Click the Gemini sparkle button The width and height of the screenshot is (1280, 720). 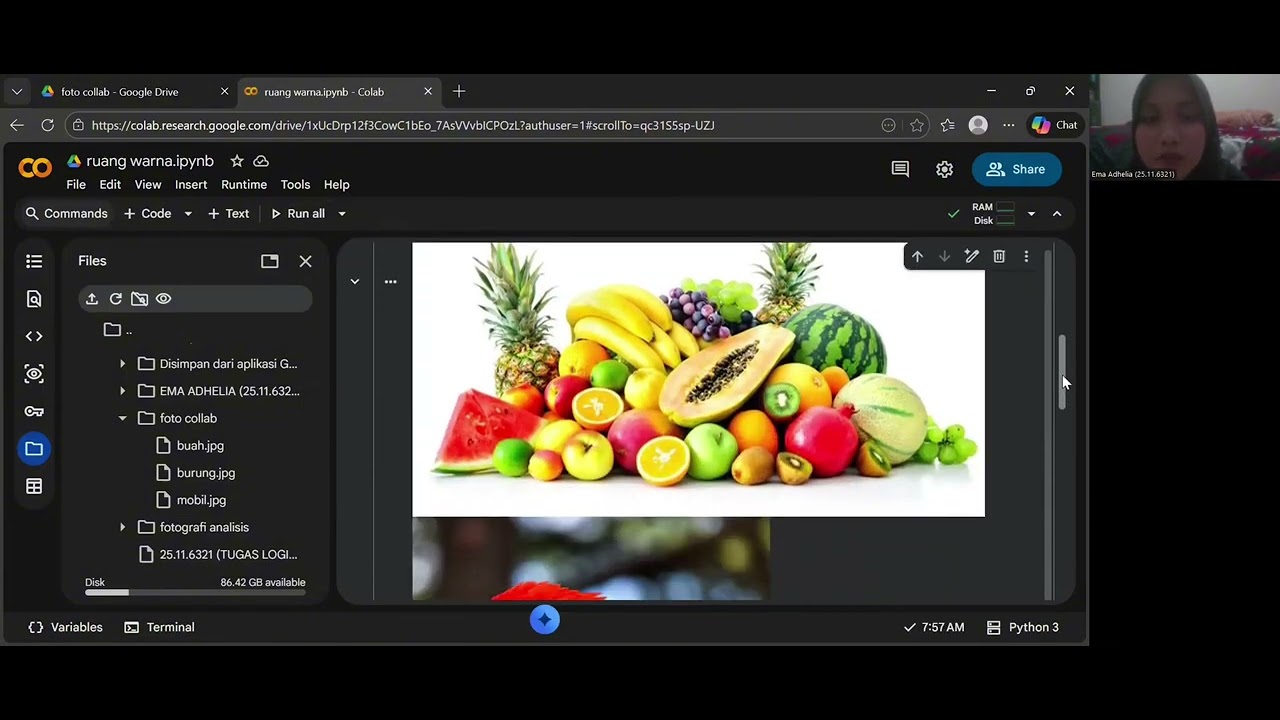coord(545,620)
